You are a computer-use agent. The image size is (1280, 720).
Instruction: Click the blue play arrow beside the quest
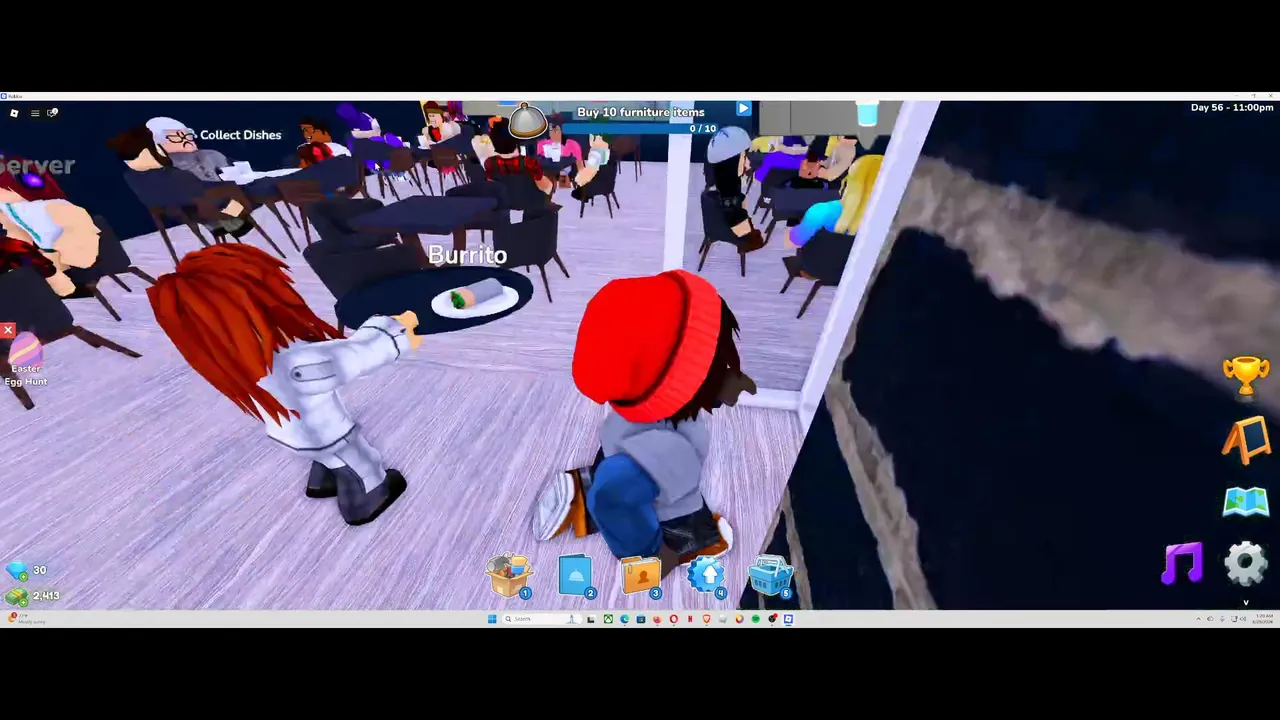coord(743,109)
